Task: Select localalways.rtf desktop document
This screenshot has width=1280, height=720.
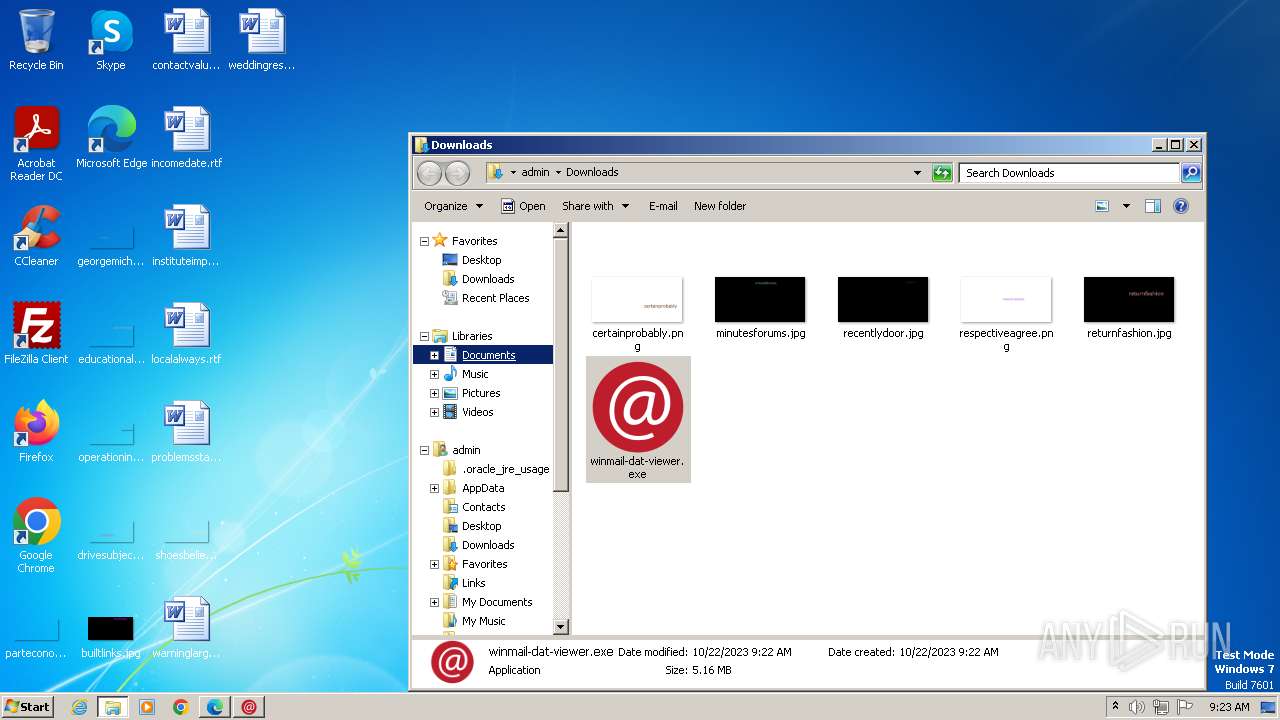Action: point(187,334)
